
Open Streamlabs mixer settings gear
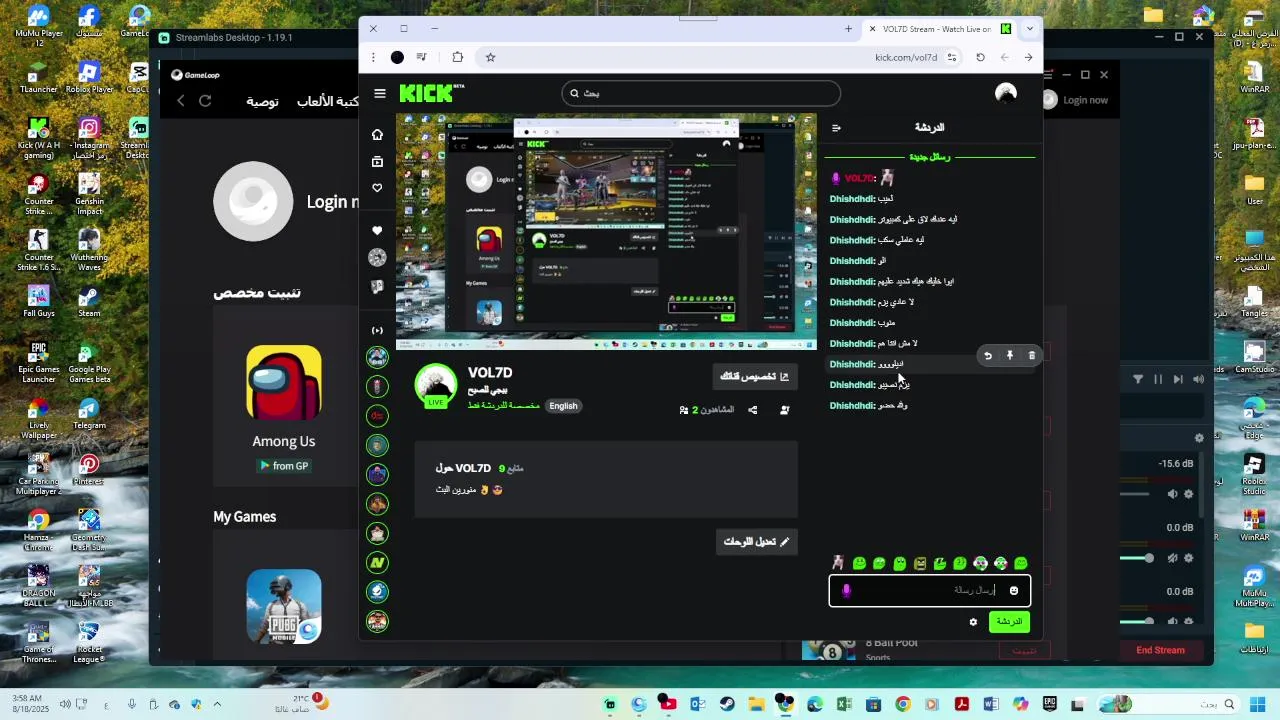point(1199,438)
